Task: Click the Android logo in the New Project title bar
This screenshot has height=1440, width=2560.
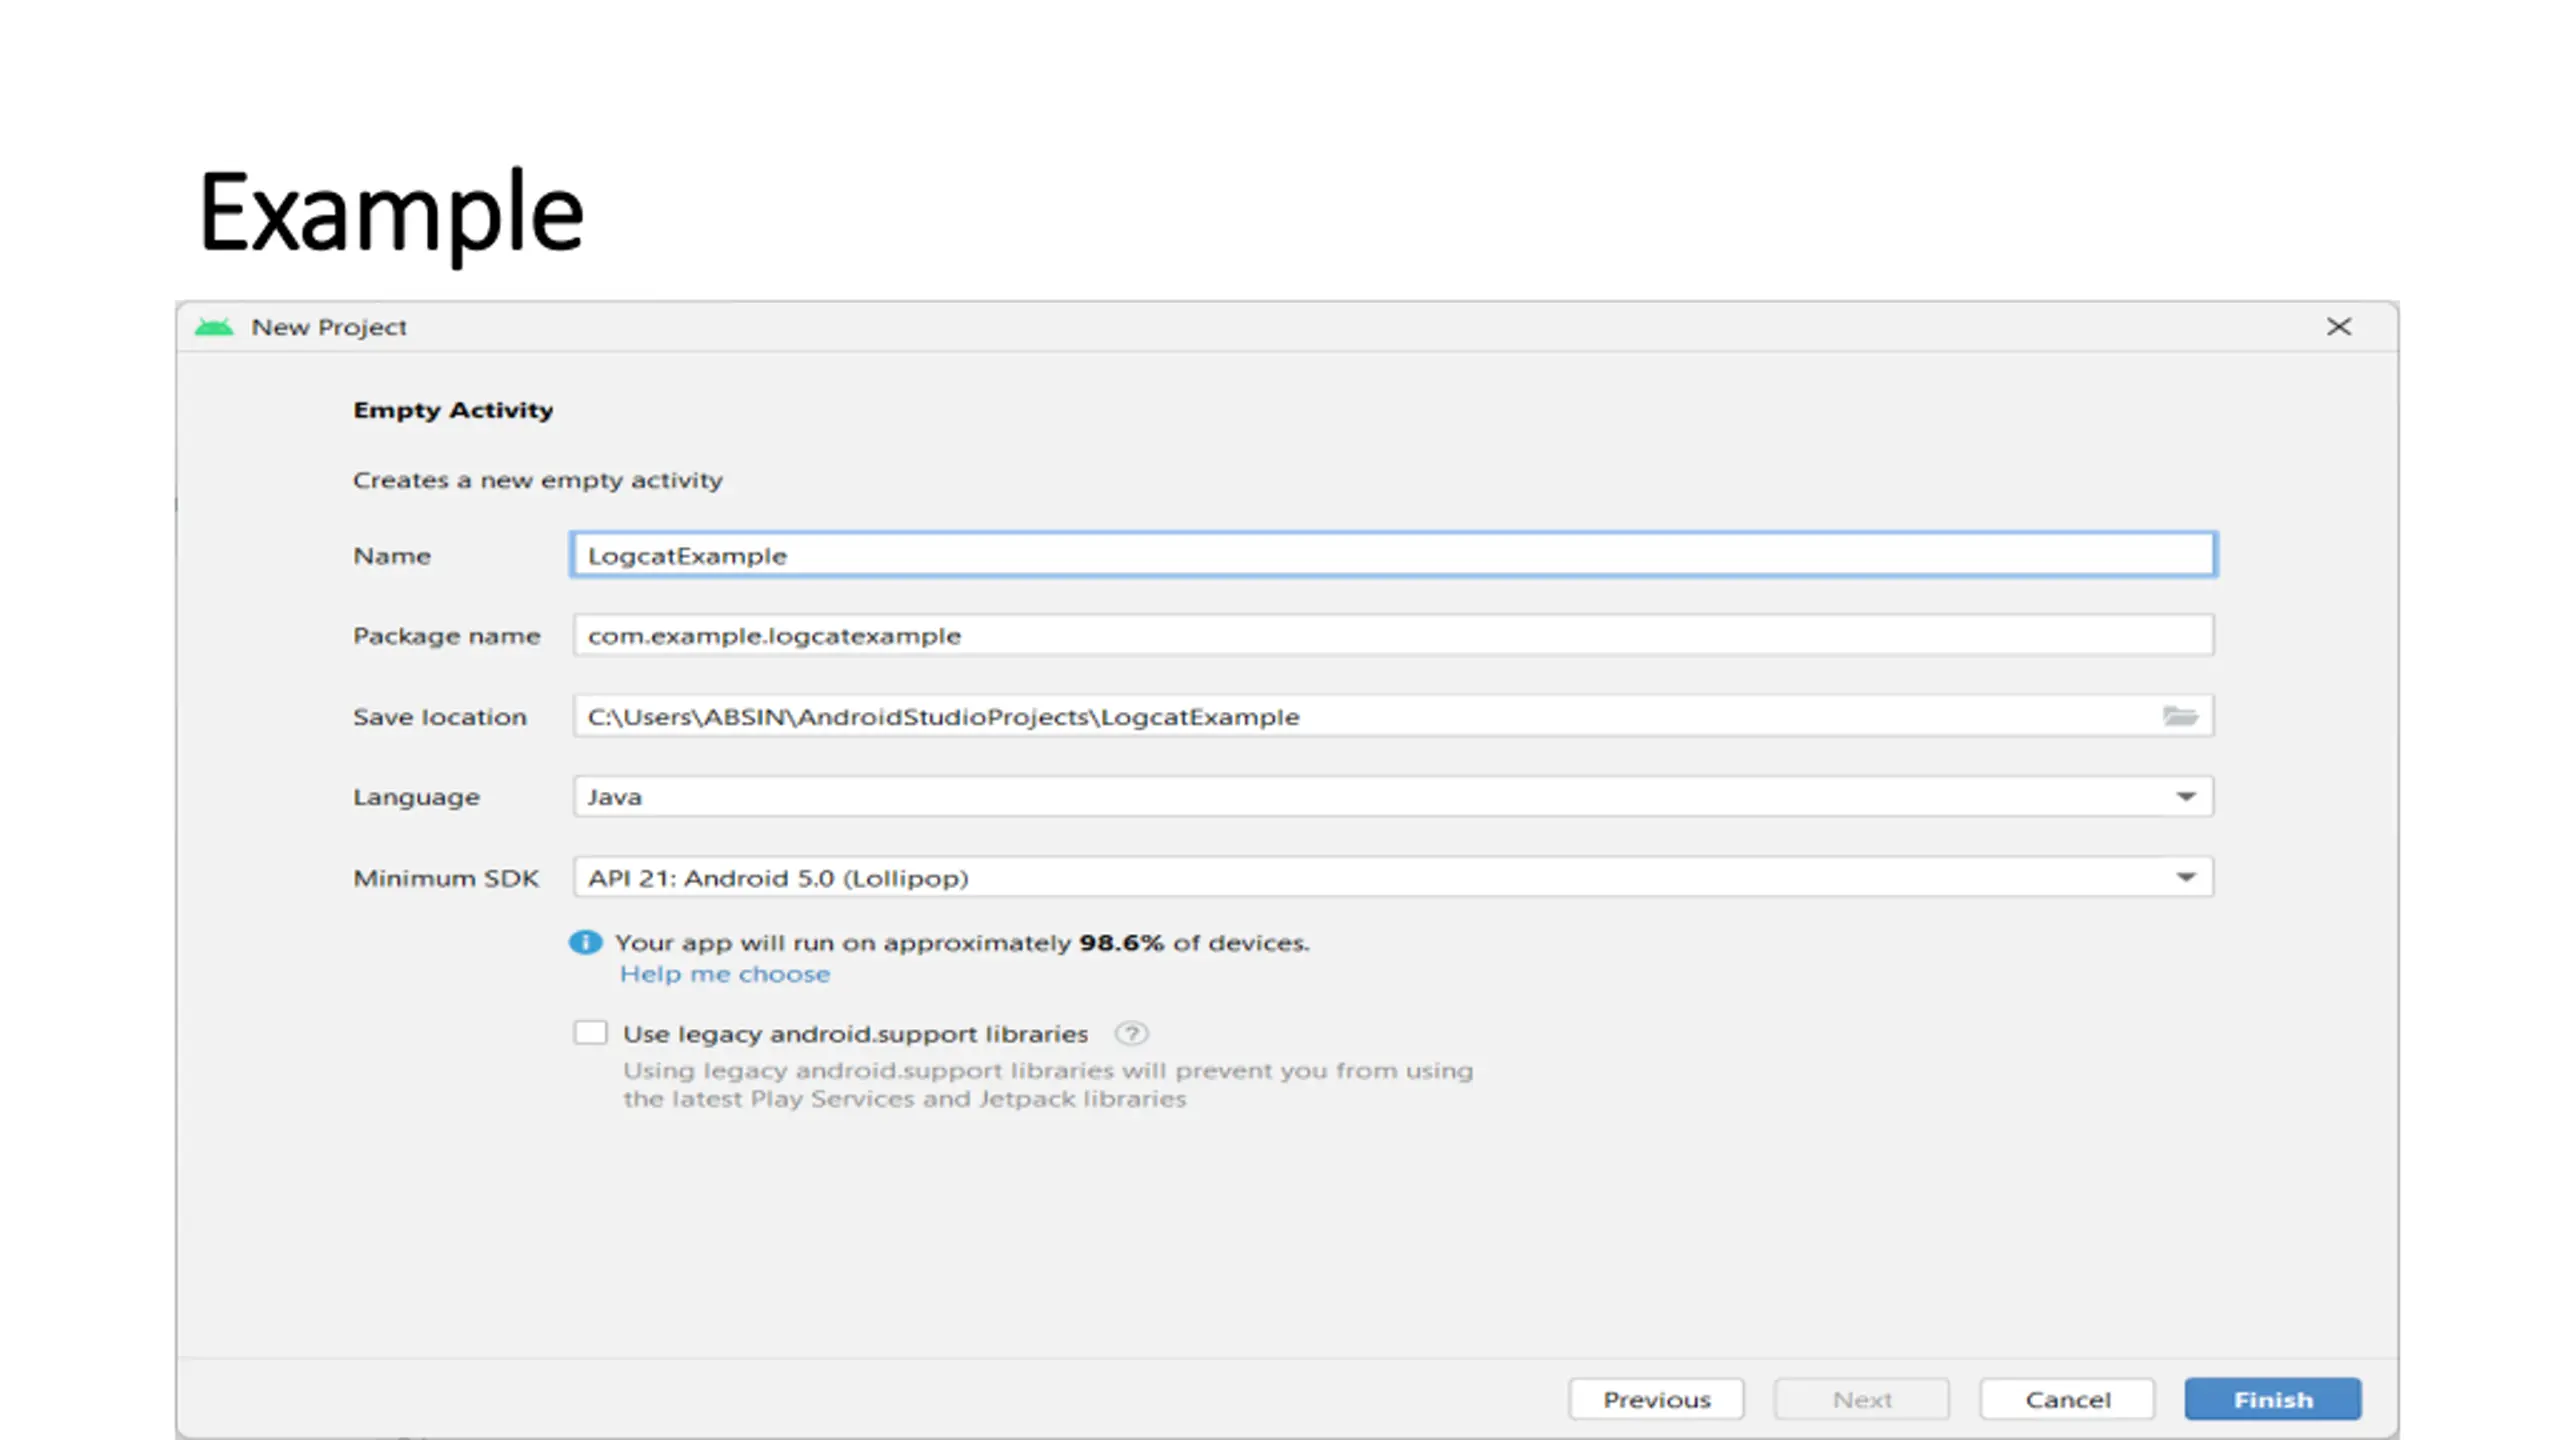Action: coord(214,327)
